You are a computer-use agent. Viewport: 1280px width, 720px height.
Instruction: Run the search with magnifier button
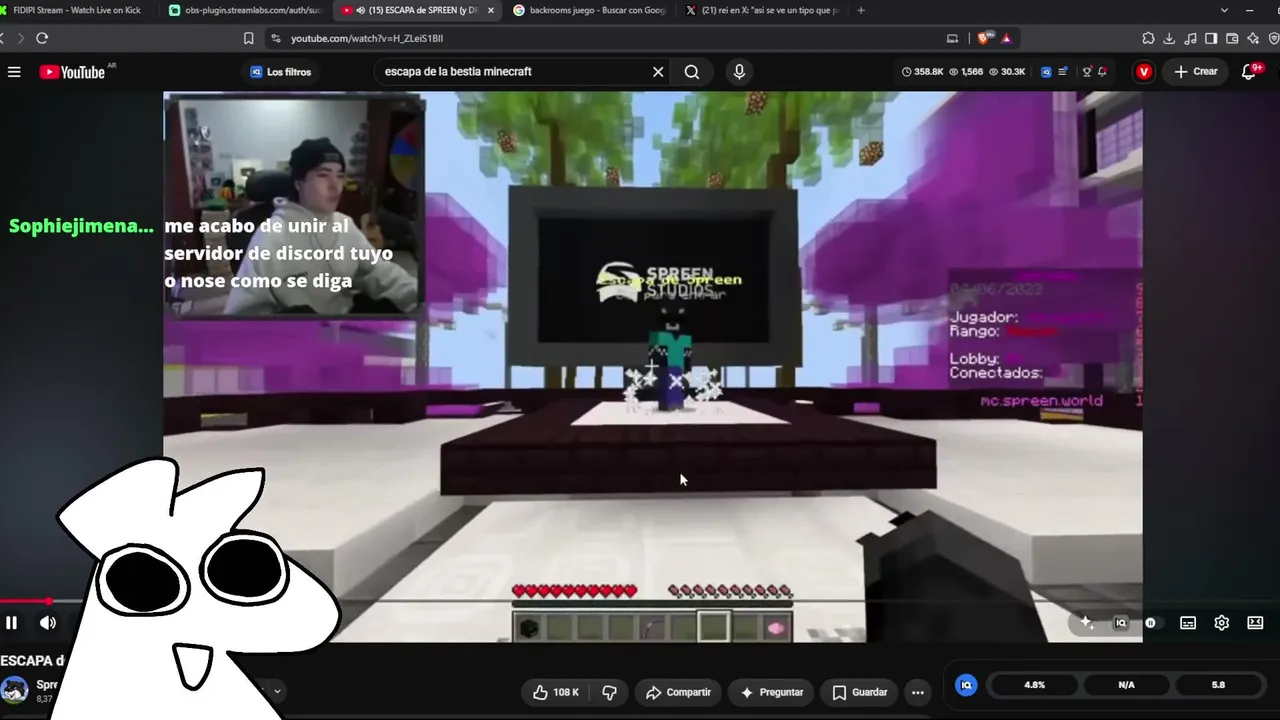pyautogui.click(x=692, y=72)
